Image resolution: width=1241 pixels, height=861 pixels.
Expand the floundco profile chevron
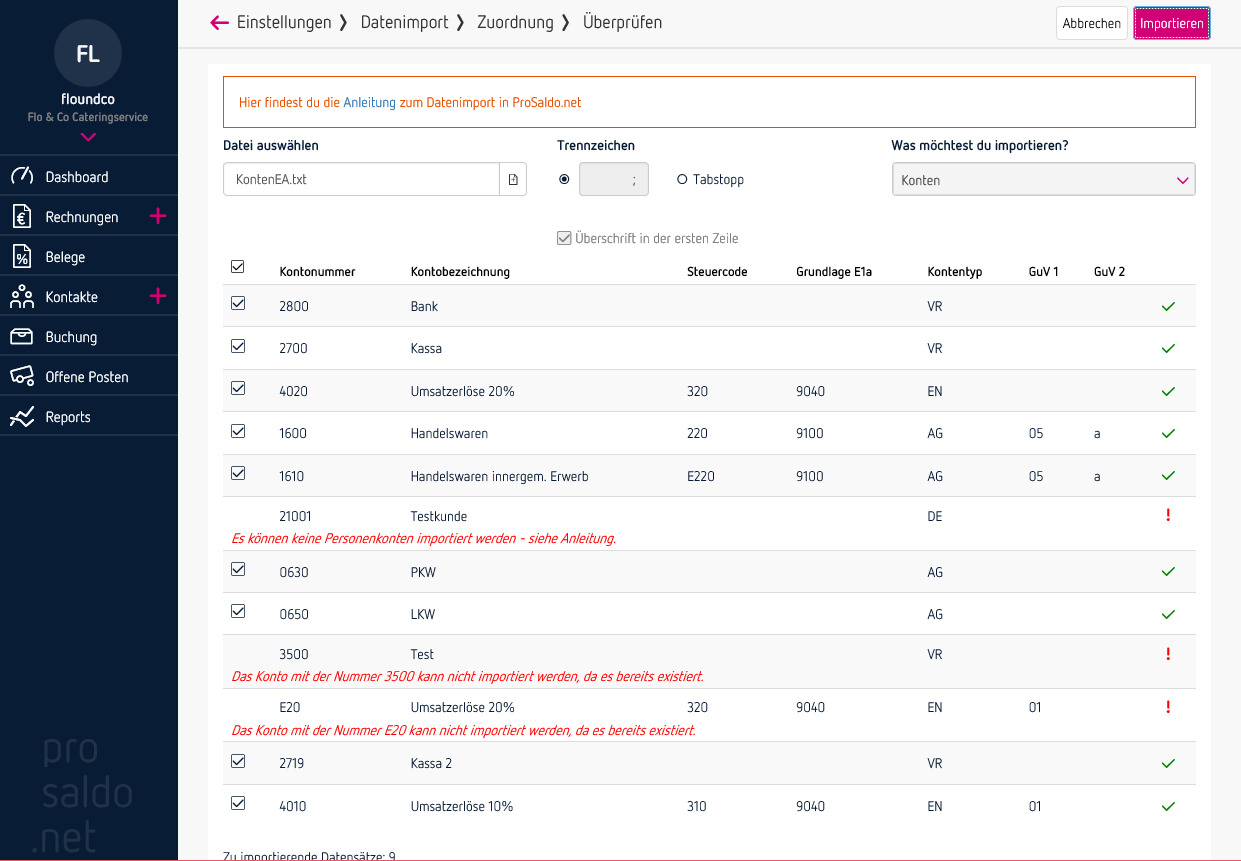(88, 138)
